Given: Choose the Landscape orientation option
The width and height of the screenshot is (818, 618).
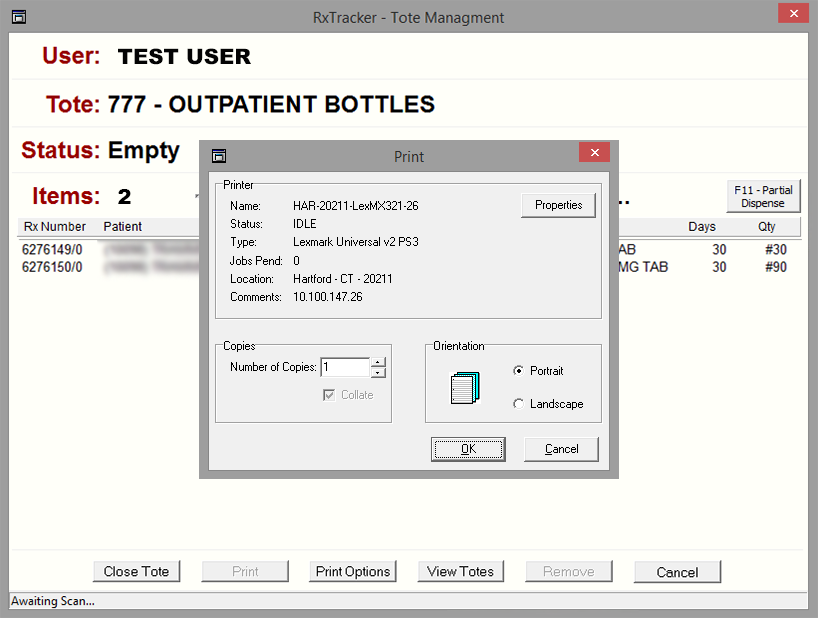Looking at the screenshot, I should click(518, 404).
